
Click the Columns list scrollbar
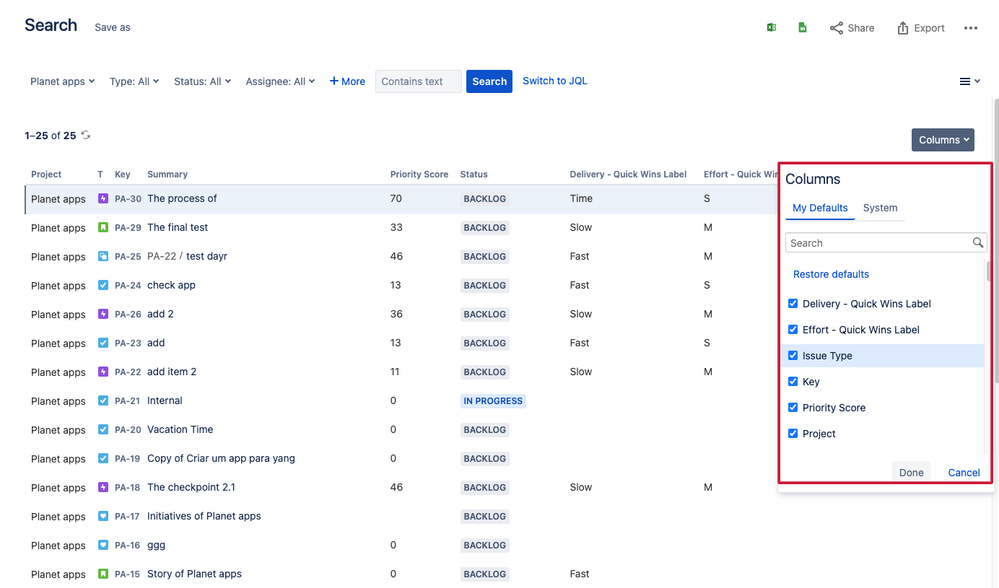[989, 271]
